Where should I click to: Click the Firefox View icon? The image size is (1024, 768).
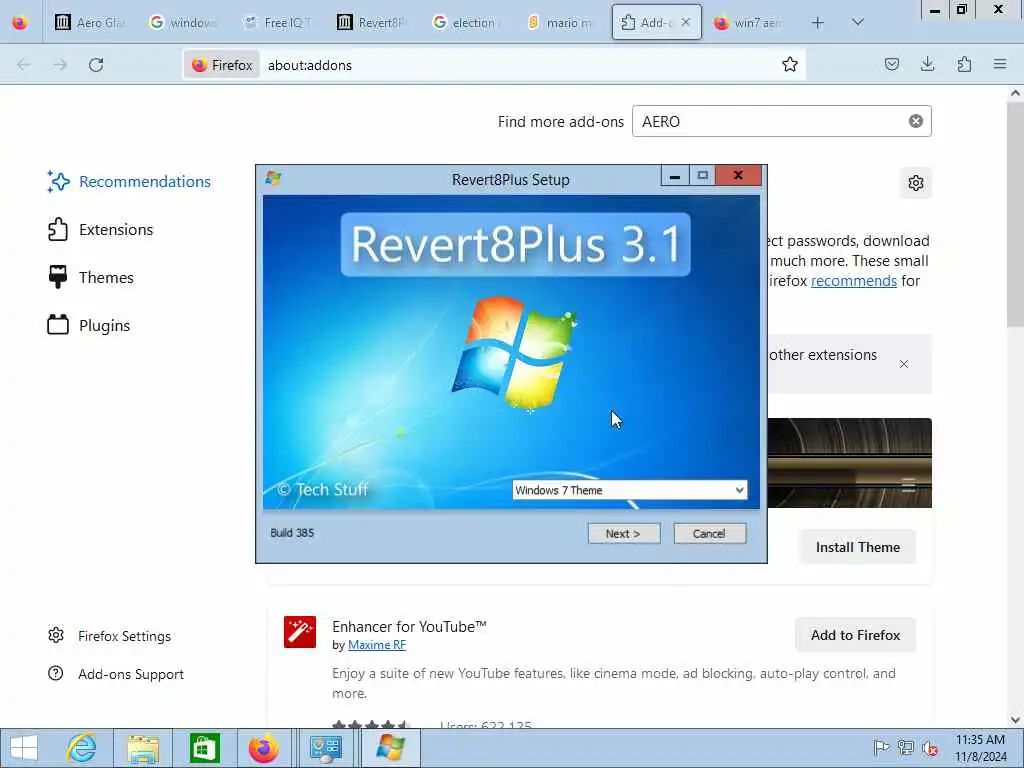[20, 23]
